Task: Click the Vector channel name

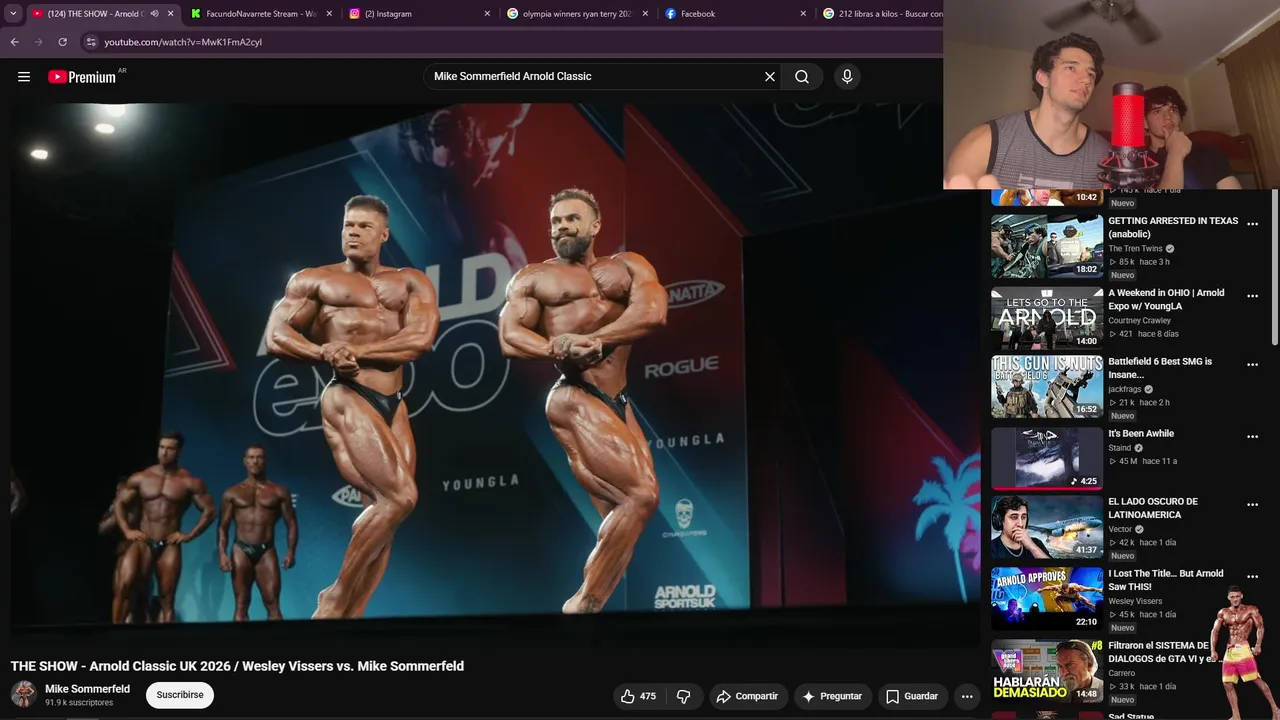Action: 1120,529
